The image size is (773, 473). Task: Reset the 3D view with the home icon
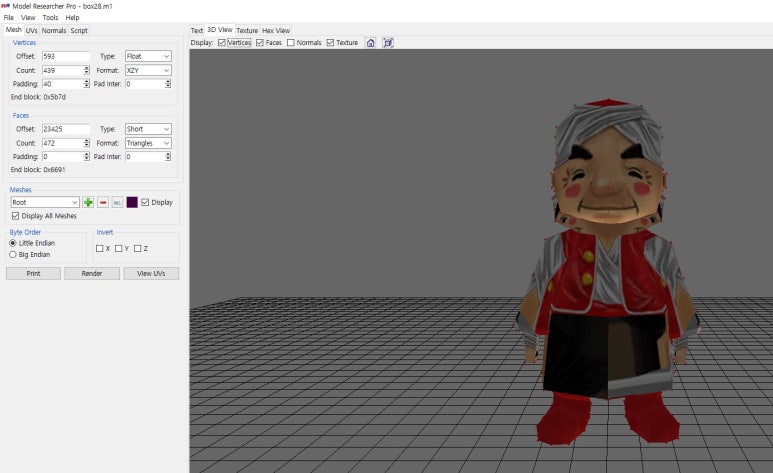pos(370,43)
